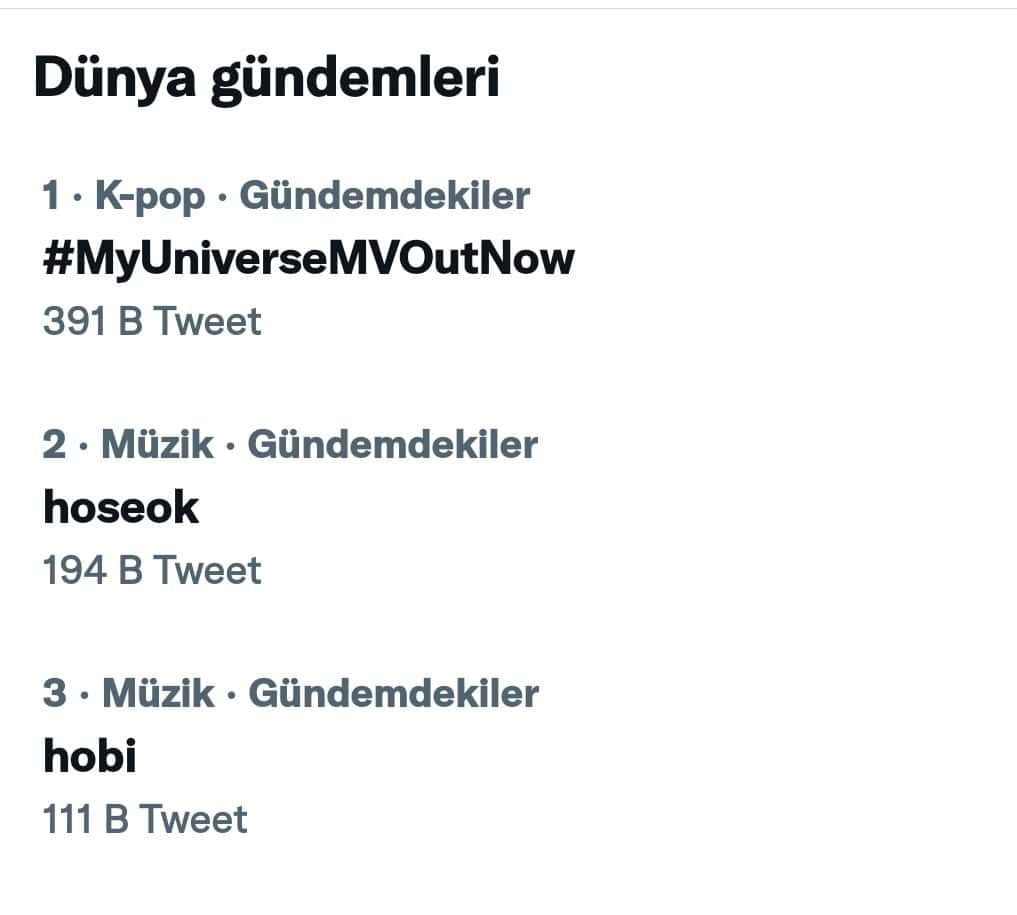Click rank number 3 beside Müzik

click(x=54, y=694)
